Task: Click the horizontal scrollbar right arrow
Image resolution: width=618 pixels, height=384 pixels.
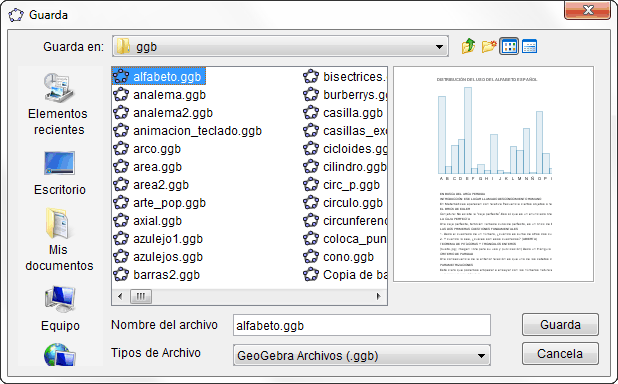Action: coord(379,296)
